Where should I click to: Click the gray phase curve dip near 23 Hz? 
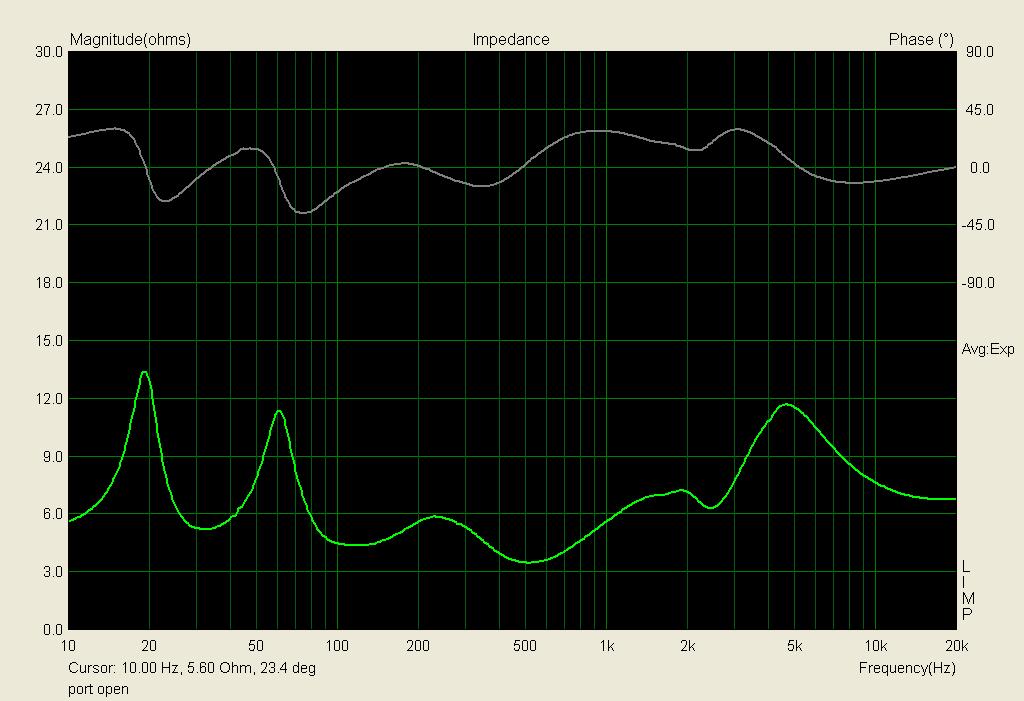point(165,200)
